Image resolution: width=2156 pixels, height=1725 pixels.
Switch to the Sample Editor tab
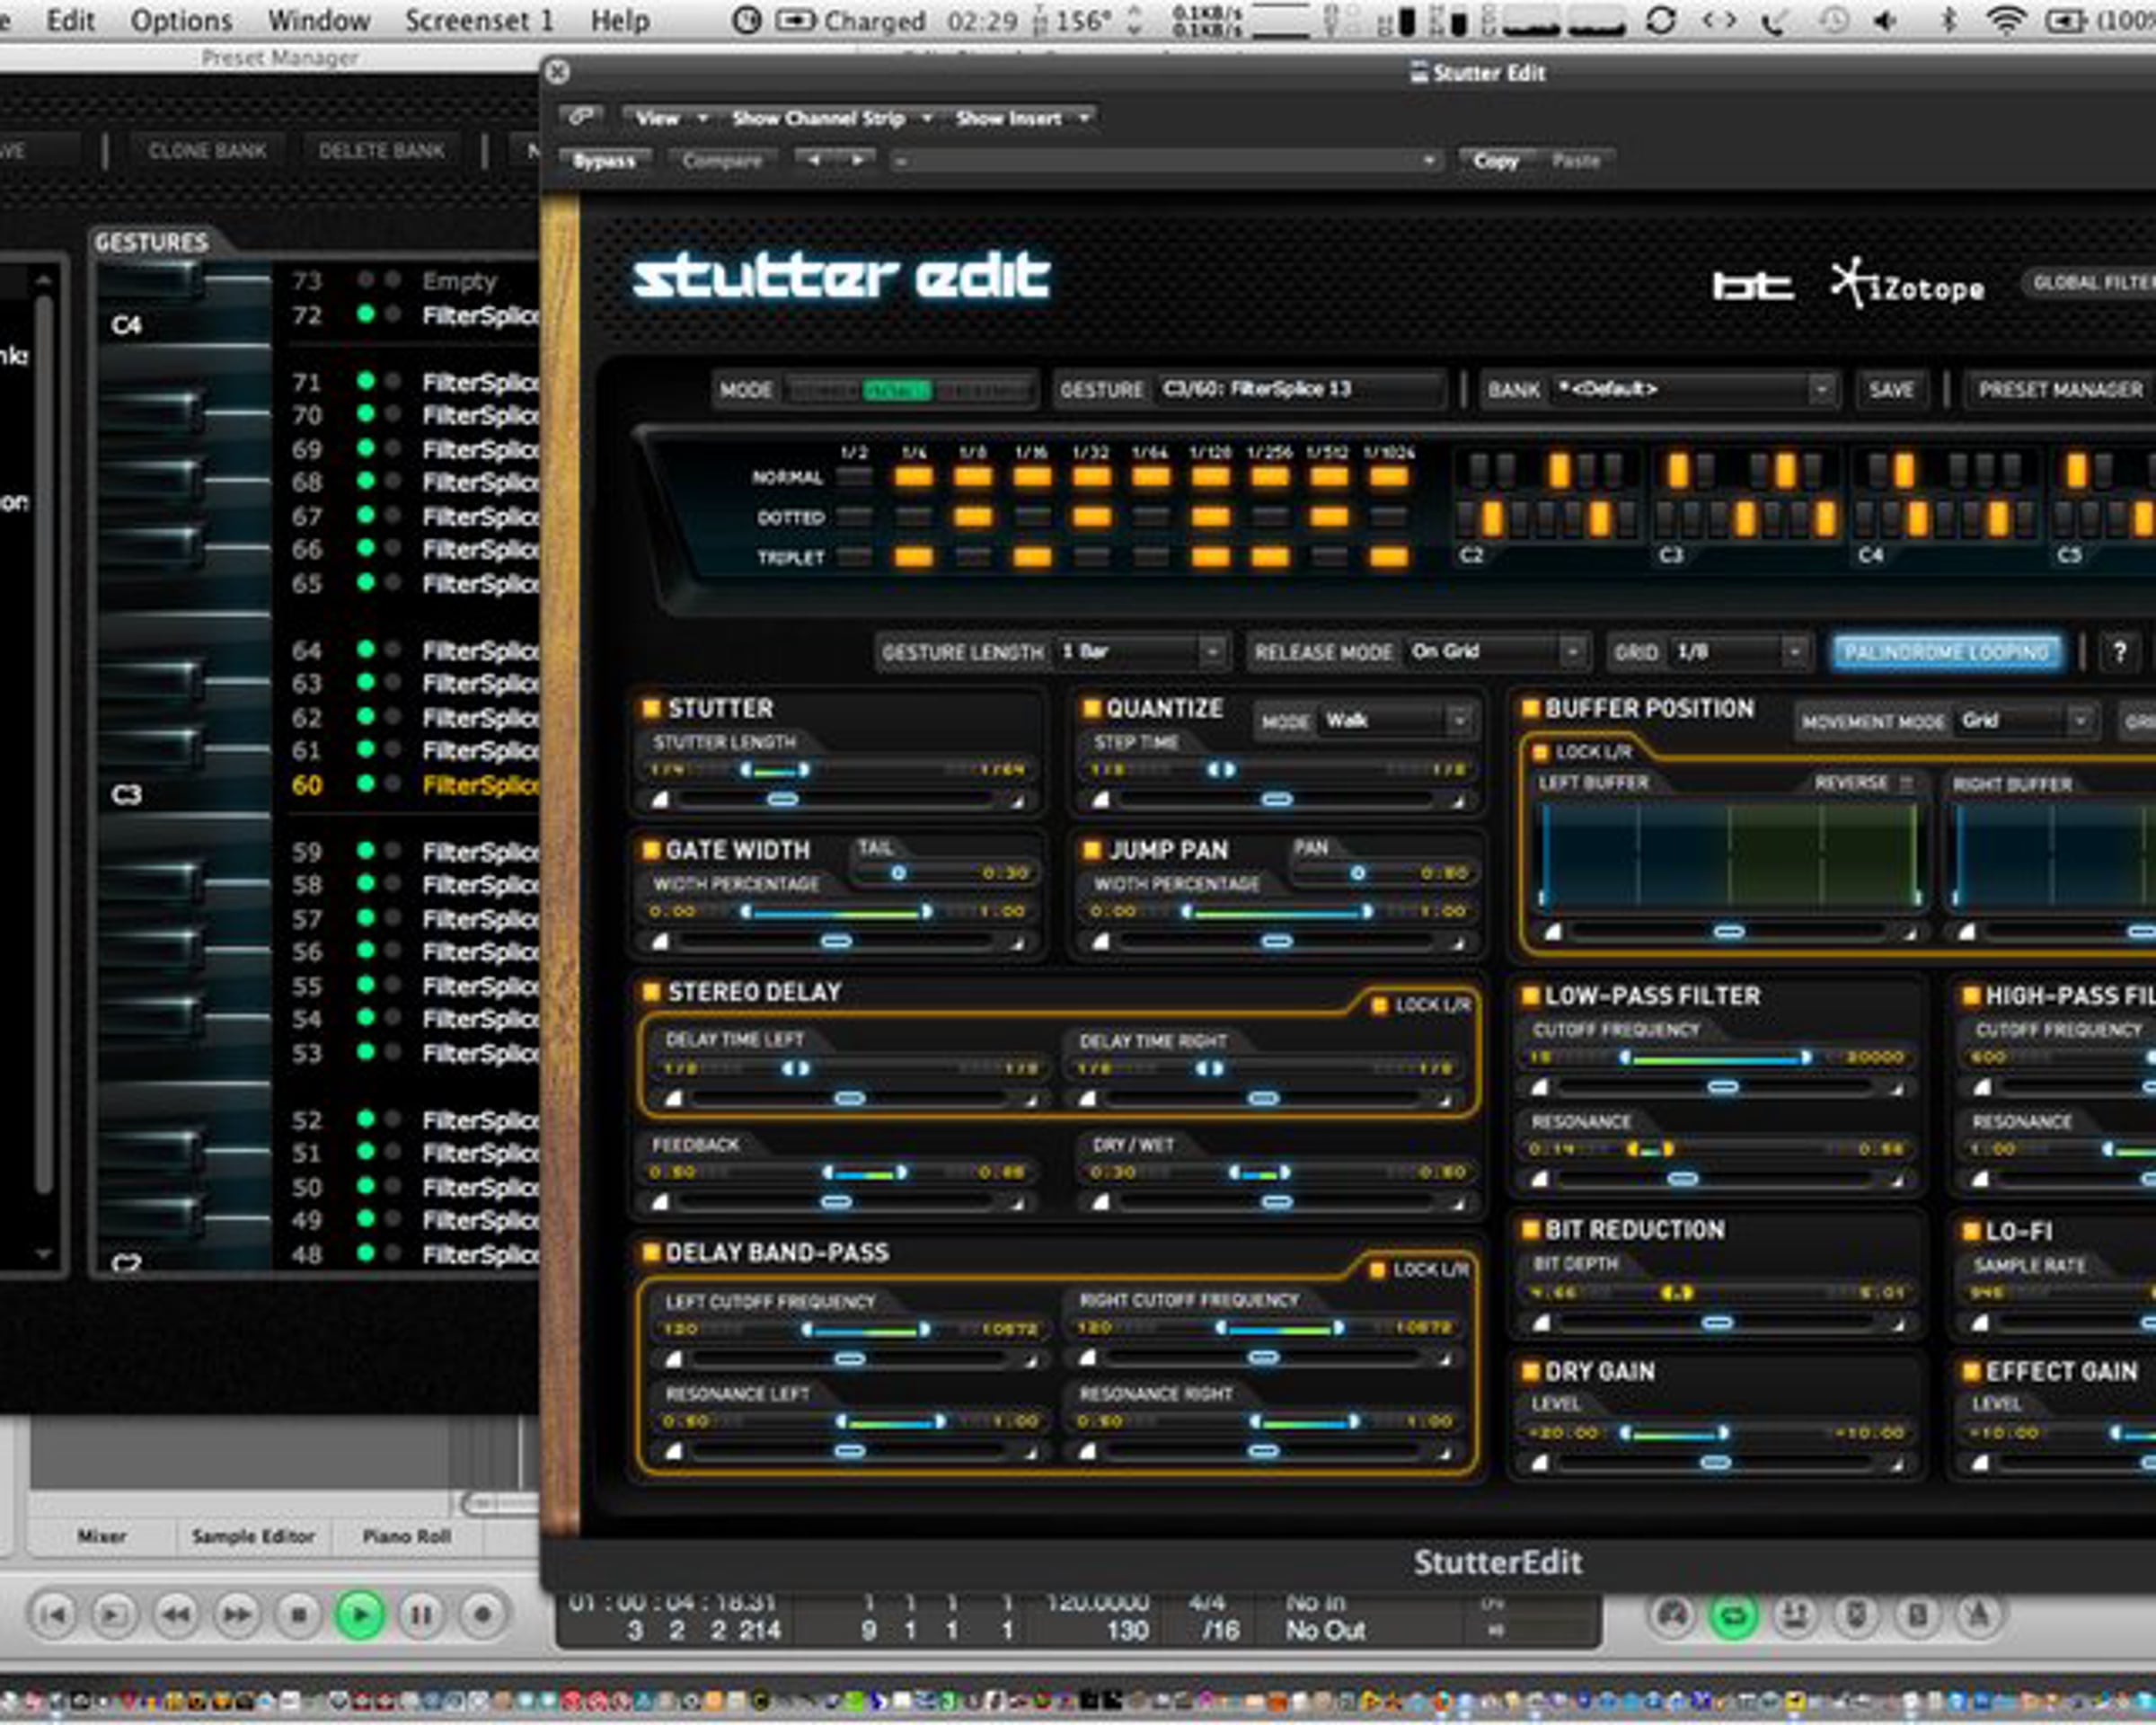253,1536
